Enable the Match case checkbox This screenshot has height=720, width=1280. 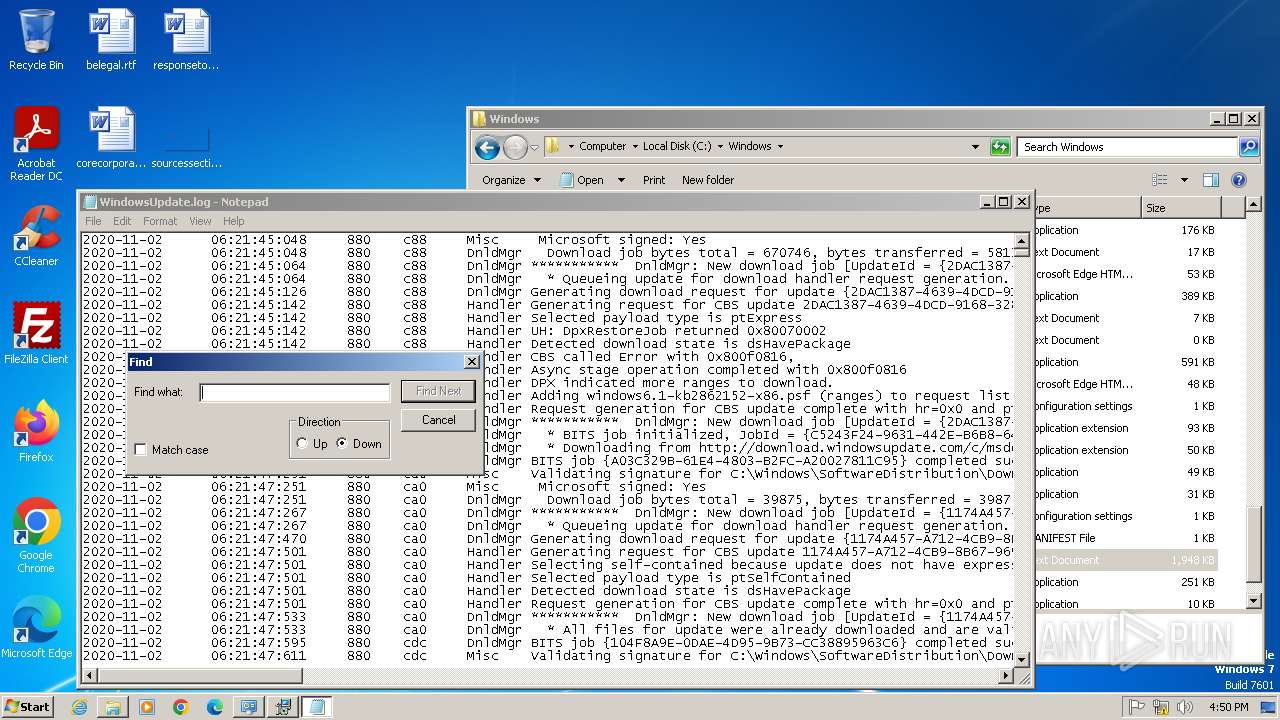(x=140, y=450)
